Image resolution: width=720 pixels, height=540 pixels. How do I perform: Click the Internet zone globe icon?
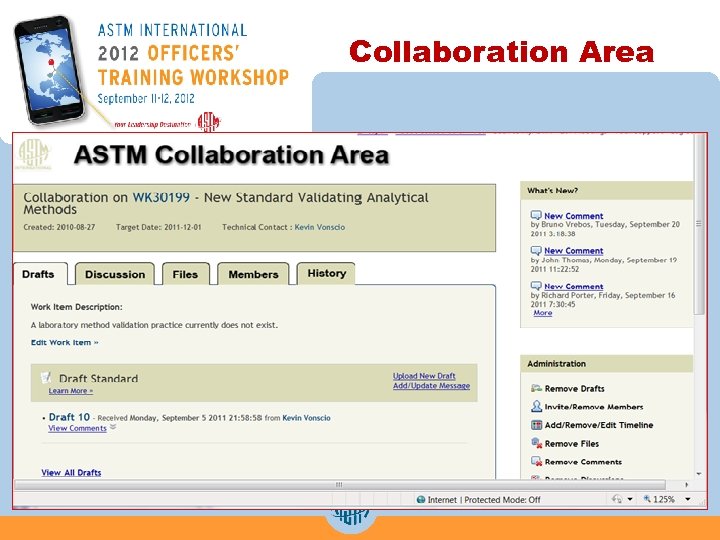421,500
